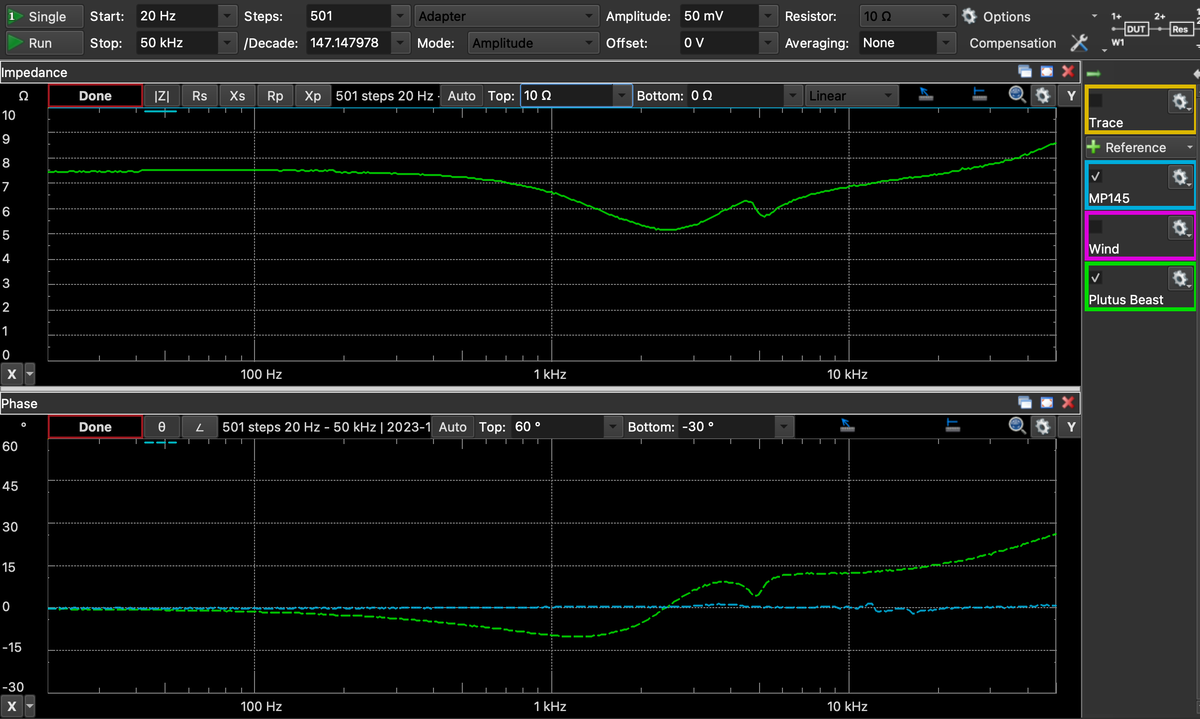Open the Linear scale dropdown
Screen dimensions: 1200x719
pos(851,95)
